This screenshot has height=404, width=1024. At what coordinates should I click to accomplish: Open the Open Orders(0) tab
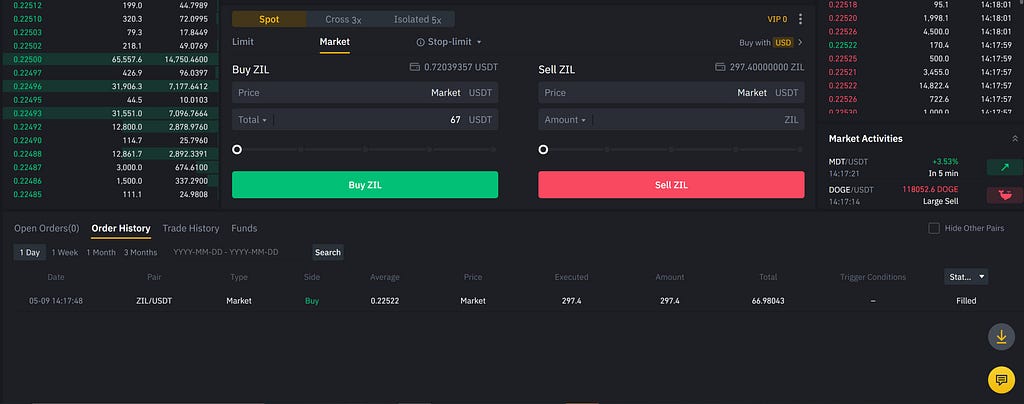coord(46,228)
